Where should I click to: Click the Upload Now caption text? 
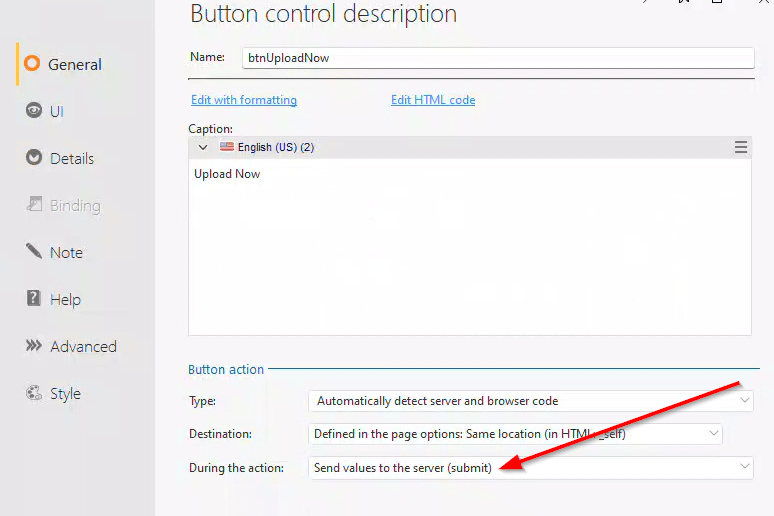(227, 174)
